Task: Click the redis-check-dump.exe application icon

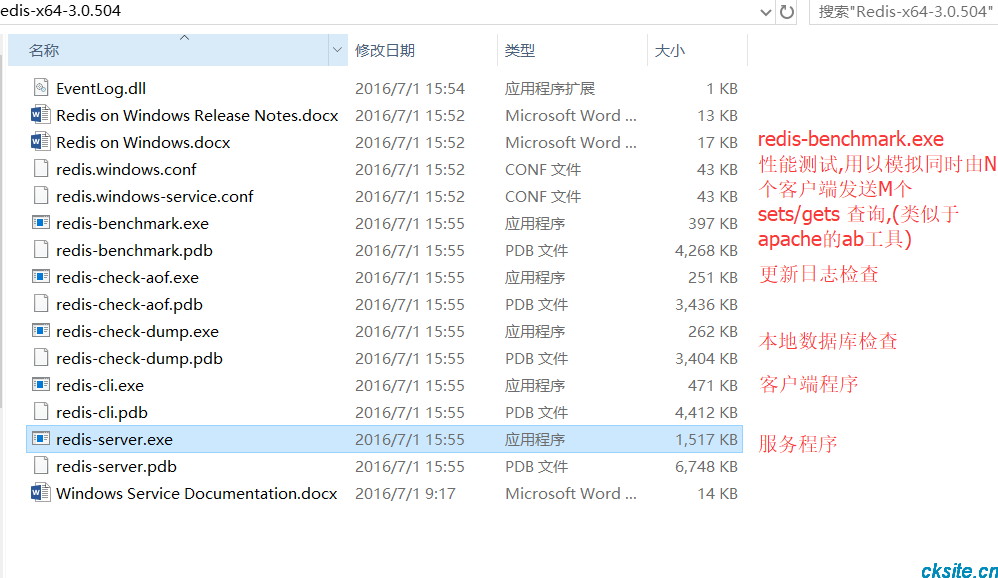Action: click(x=41, y=331)
